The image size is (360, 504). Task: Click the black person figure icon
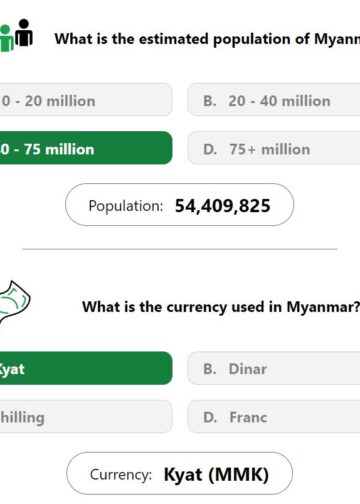[x=24, y=33]
